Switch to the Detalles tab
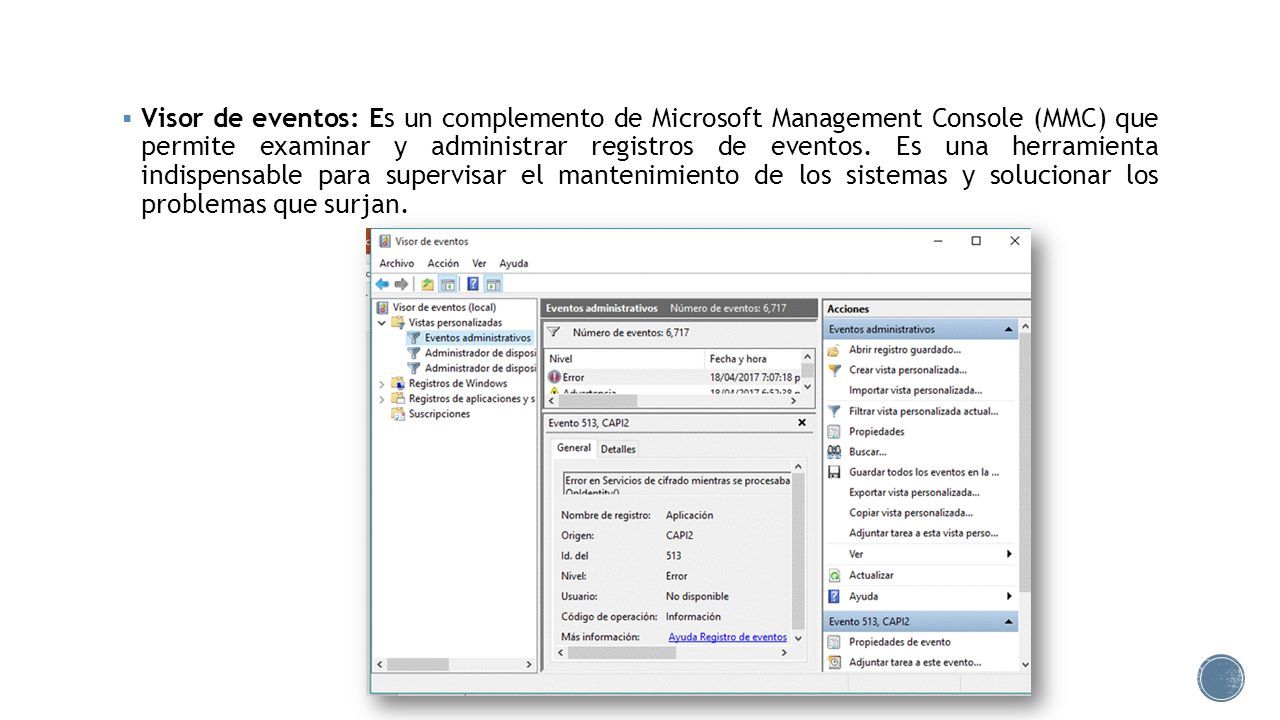The image size is (1280, 720). 618,449
